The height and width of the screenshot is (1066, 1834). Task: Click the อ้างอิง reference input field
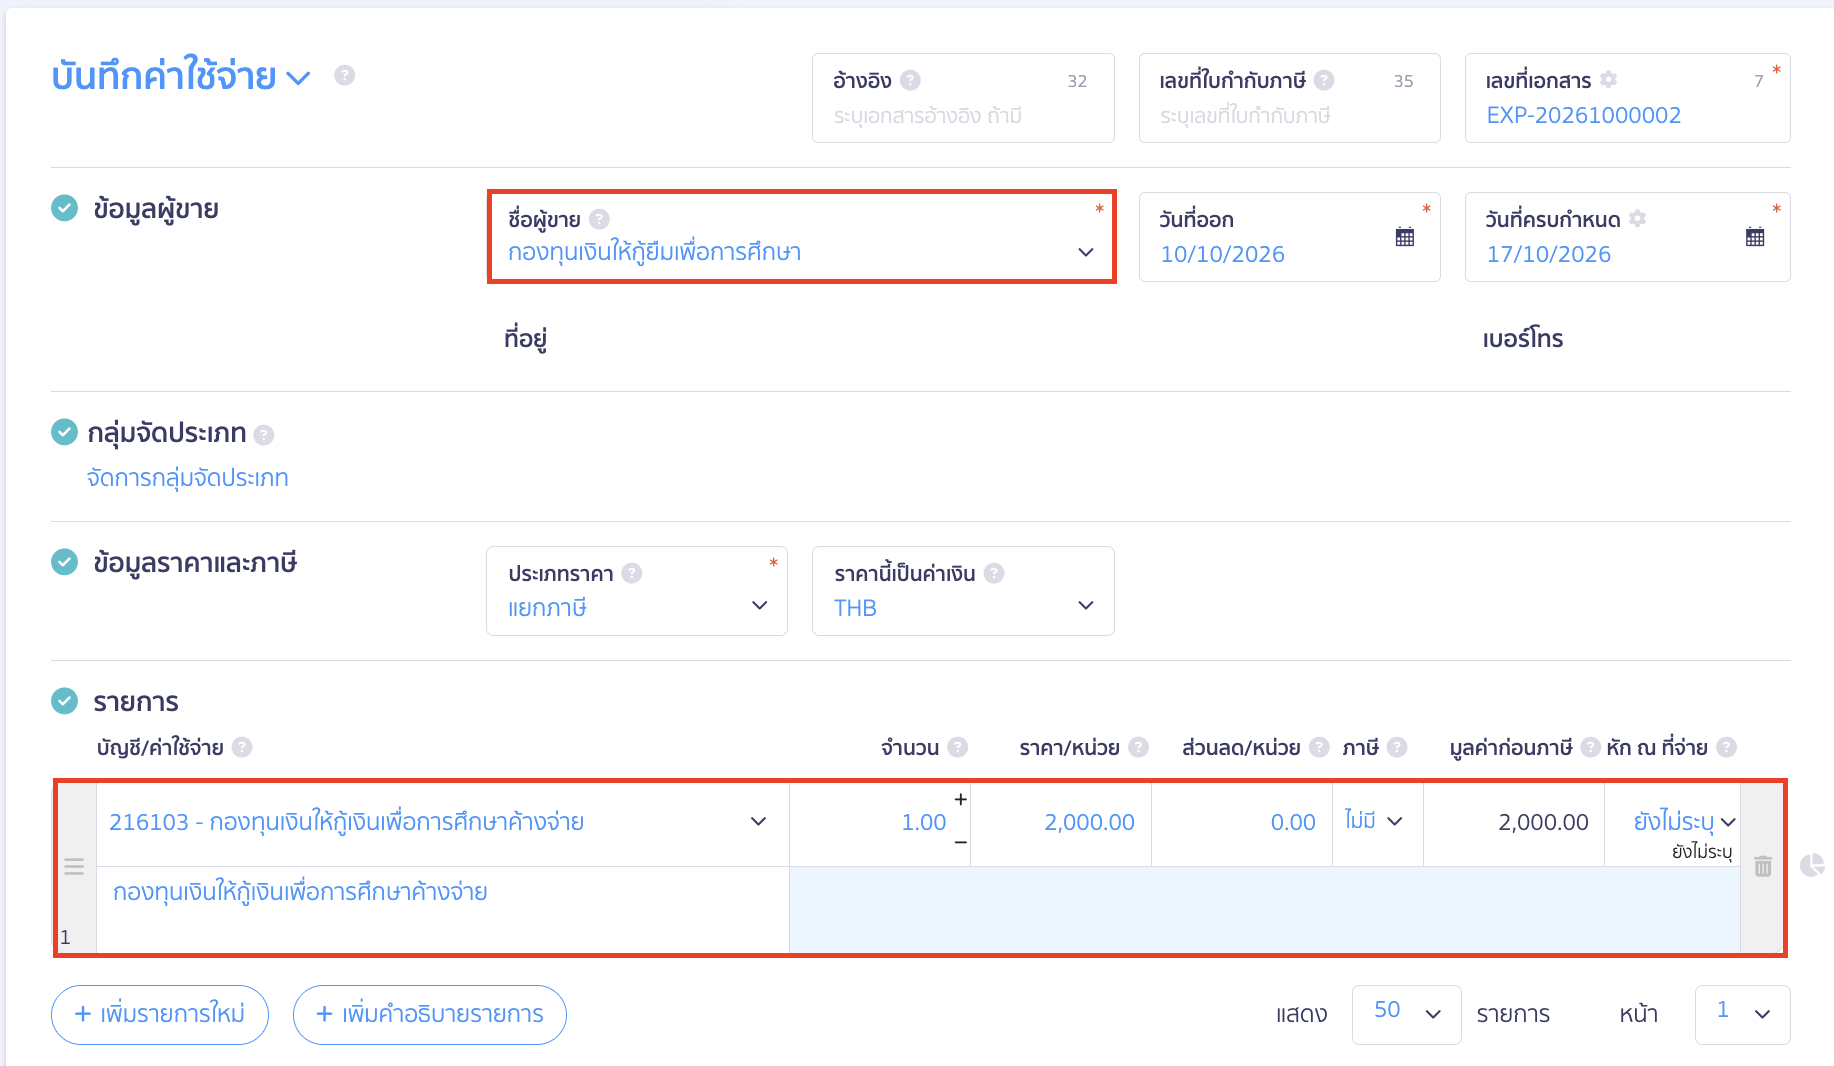pyautogui.click(x=963, y=98)
